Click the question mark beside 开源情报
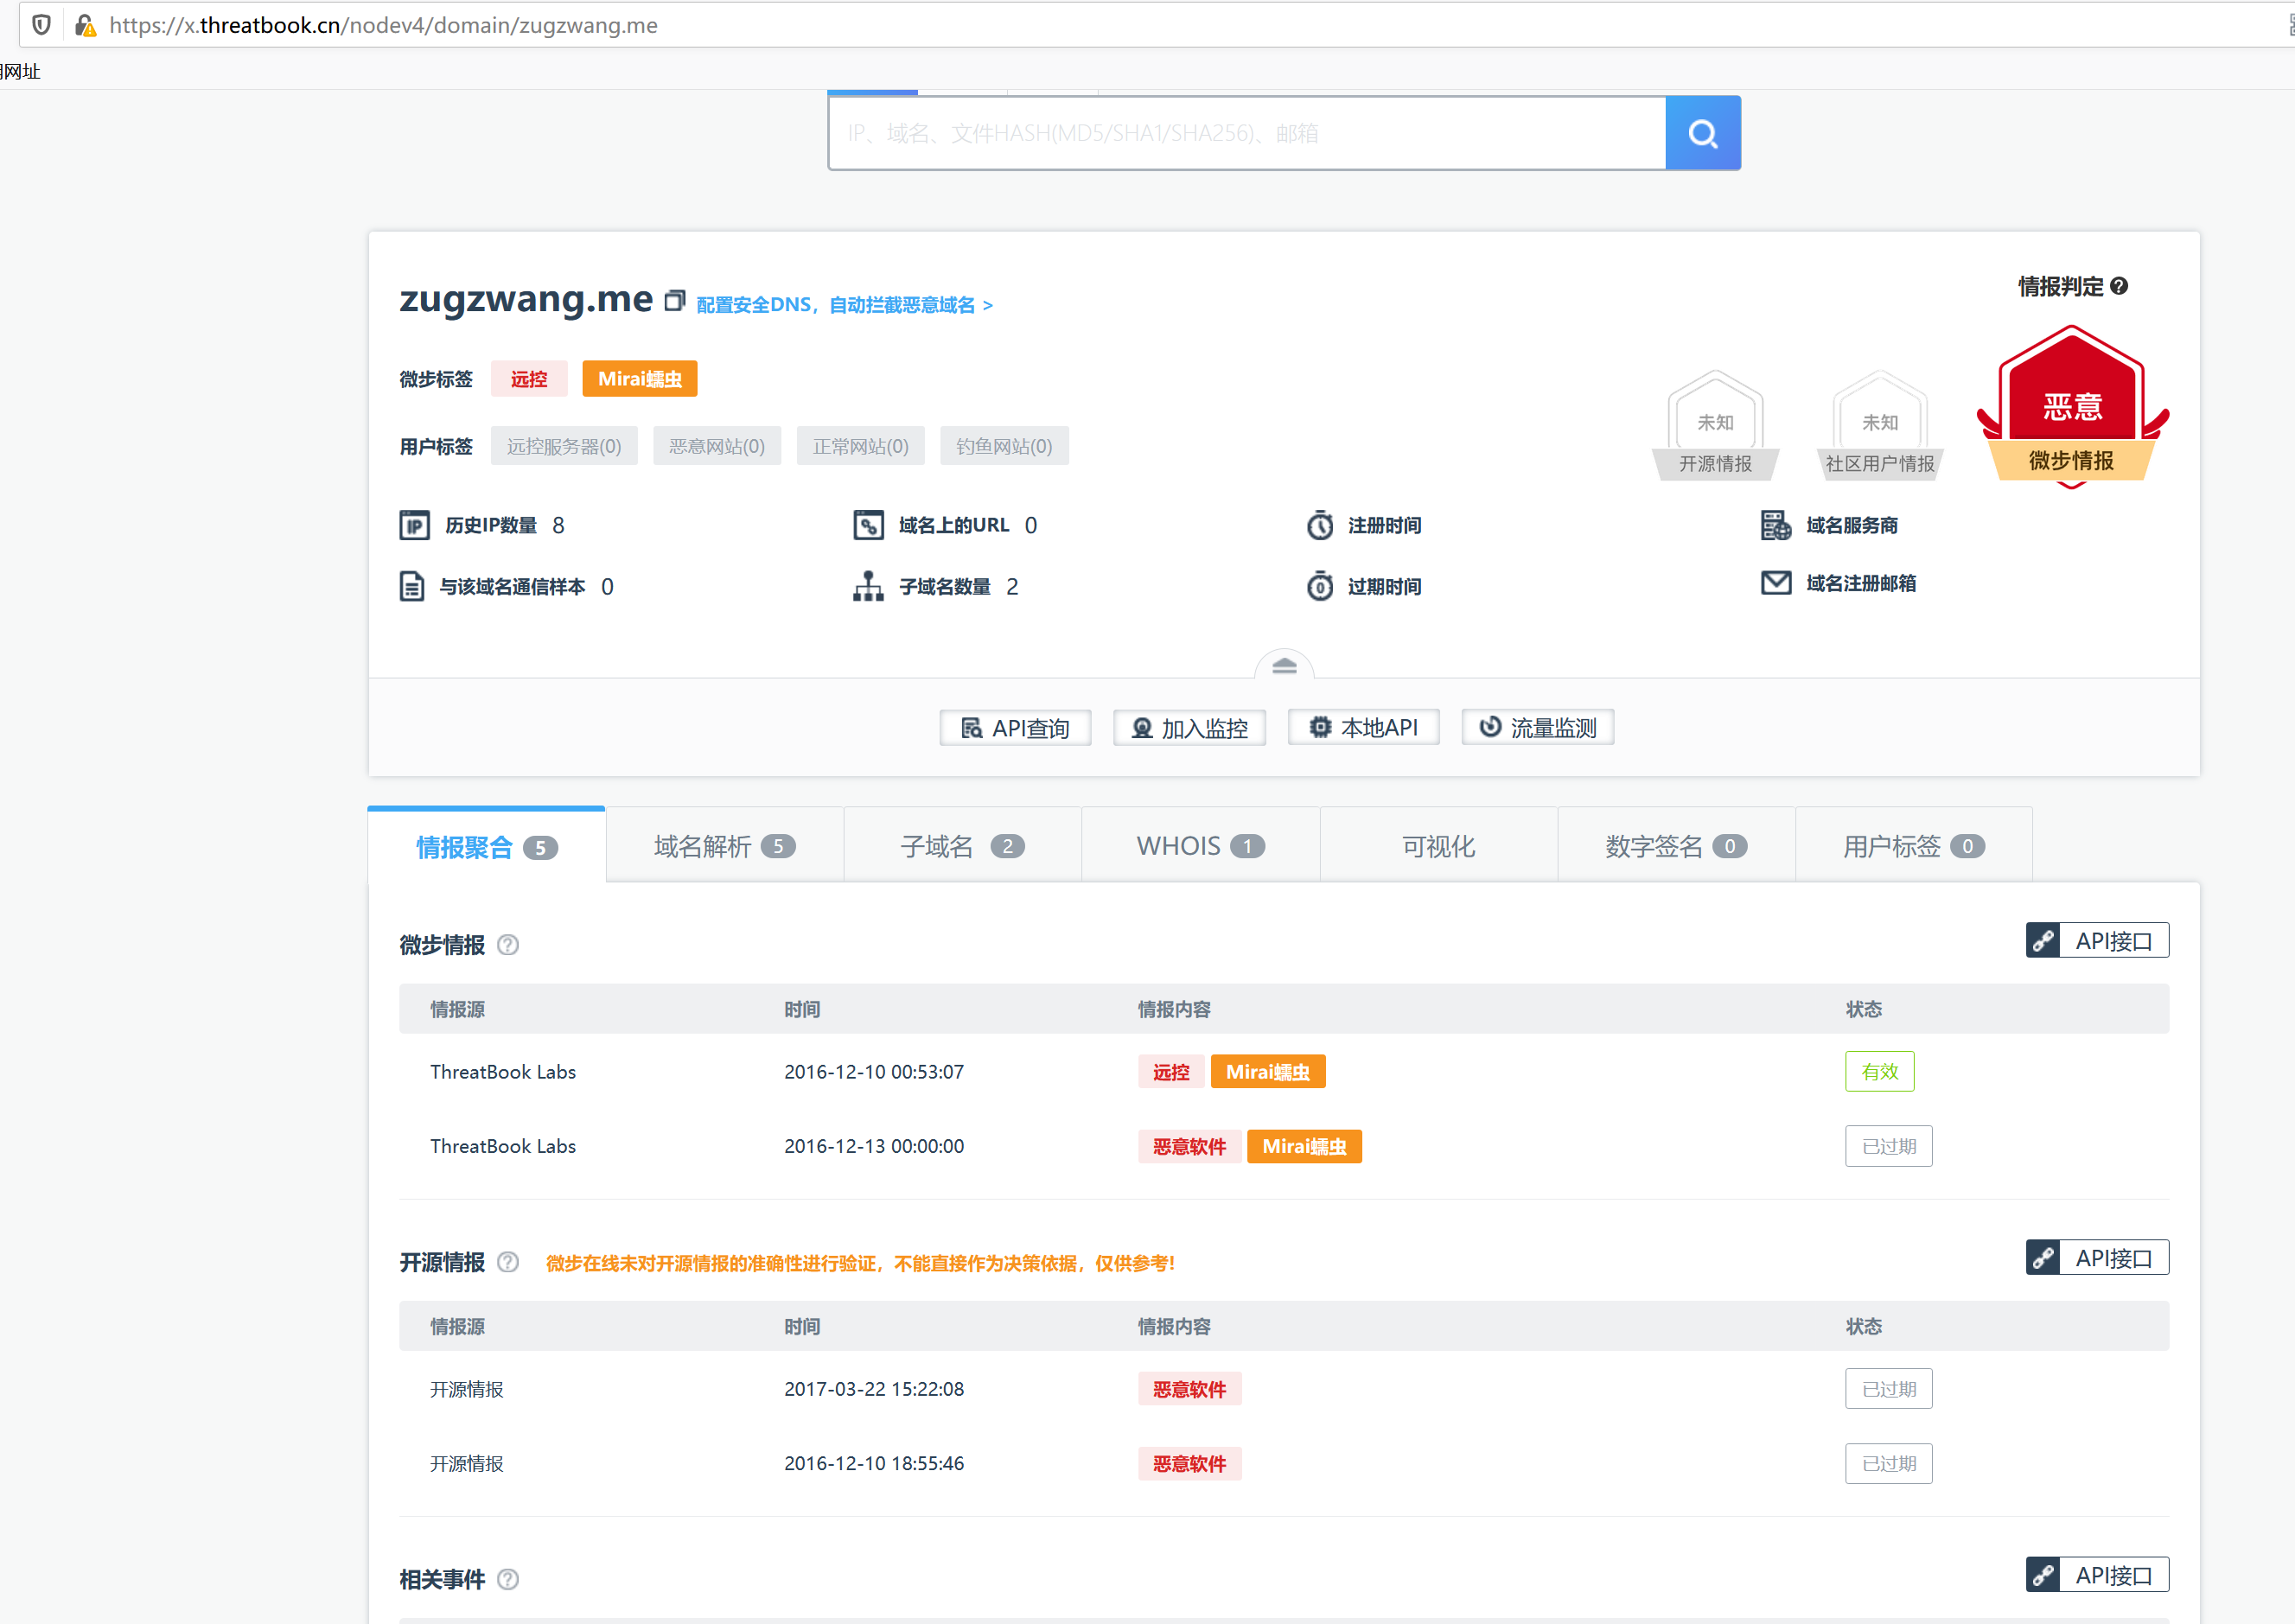The height and width of the screenshot is (1624, 2295). (508, 1261)
